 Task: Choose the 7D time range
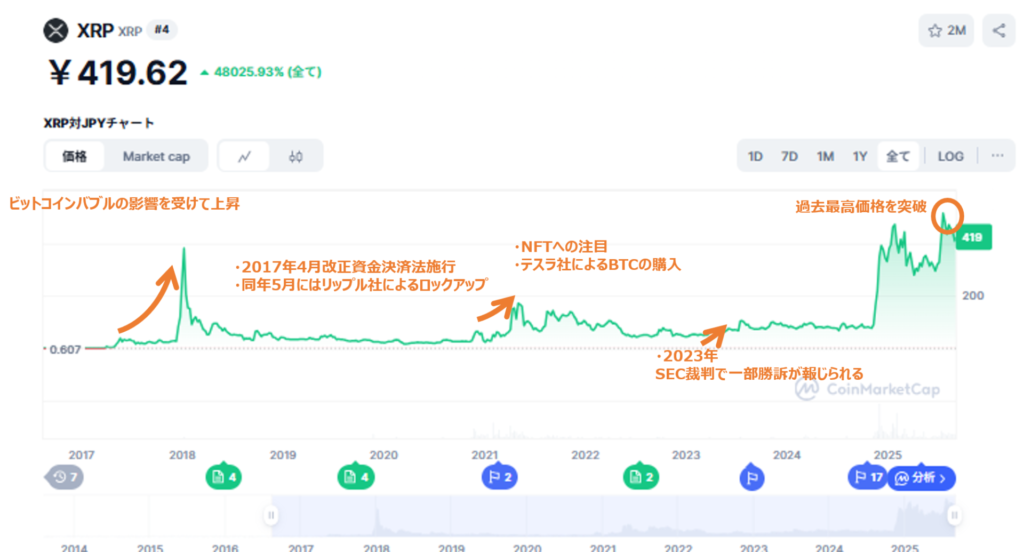(790, 156)
